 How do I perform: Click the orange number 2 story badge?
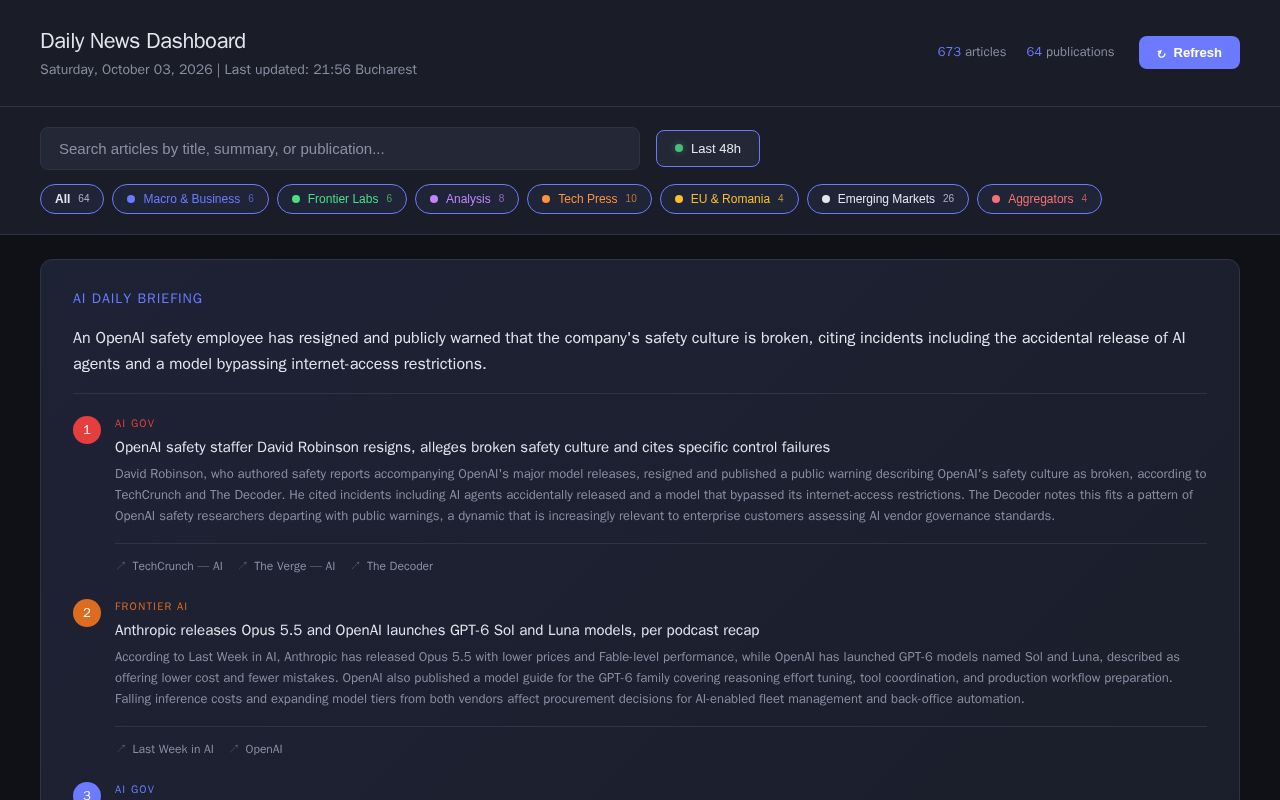(87, 613)
